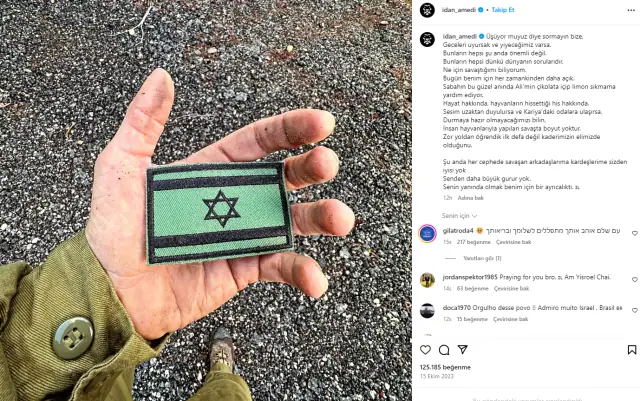
Task: Open the flag patch photo
Action: pos(206,200)
